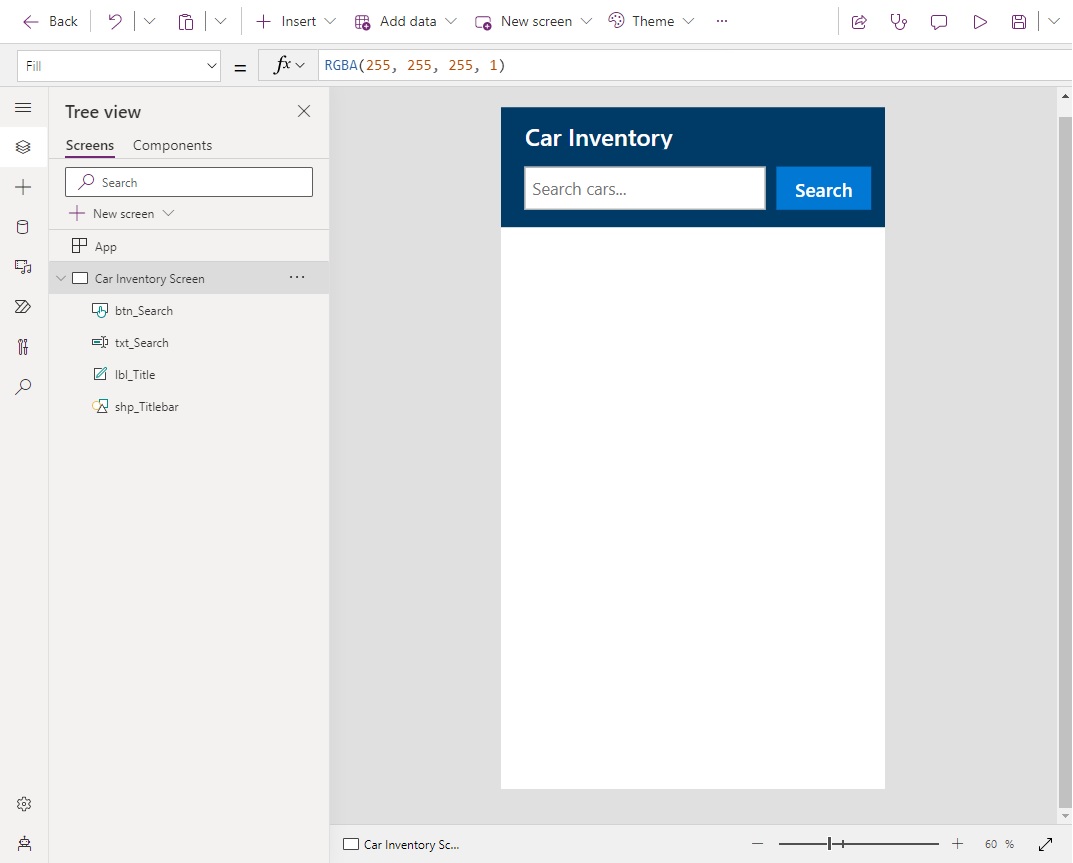Switch to the Components tab
Image resolution: width=1073 pixels, height=863 pixels.
[172, 145]
